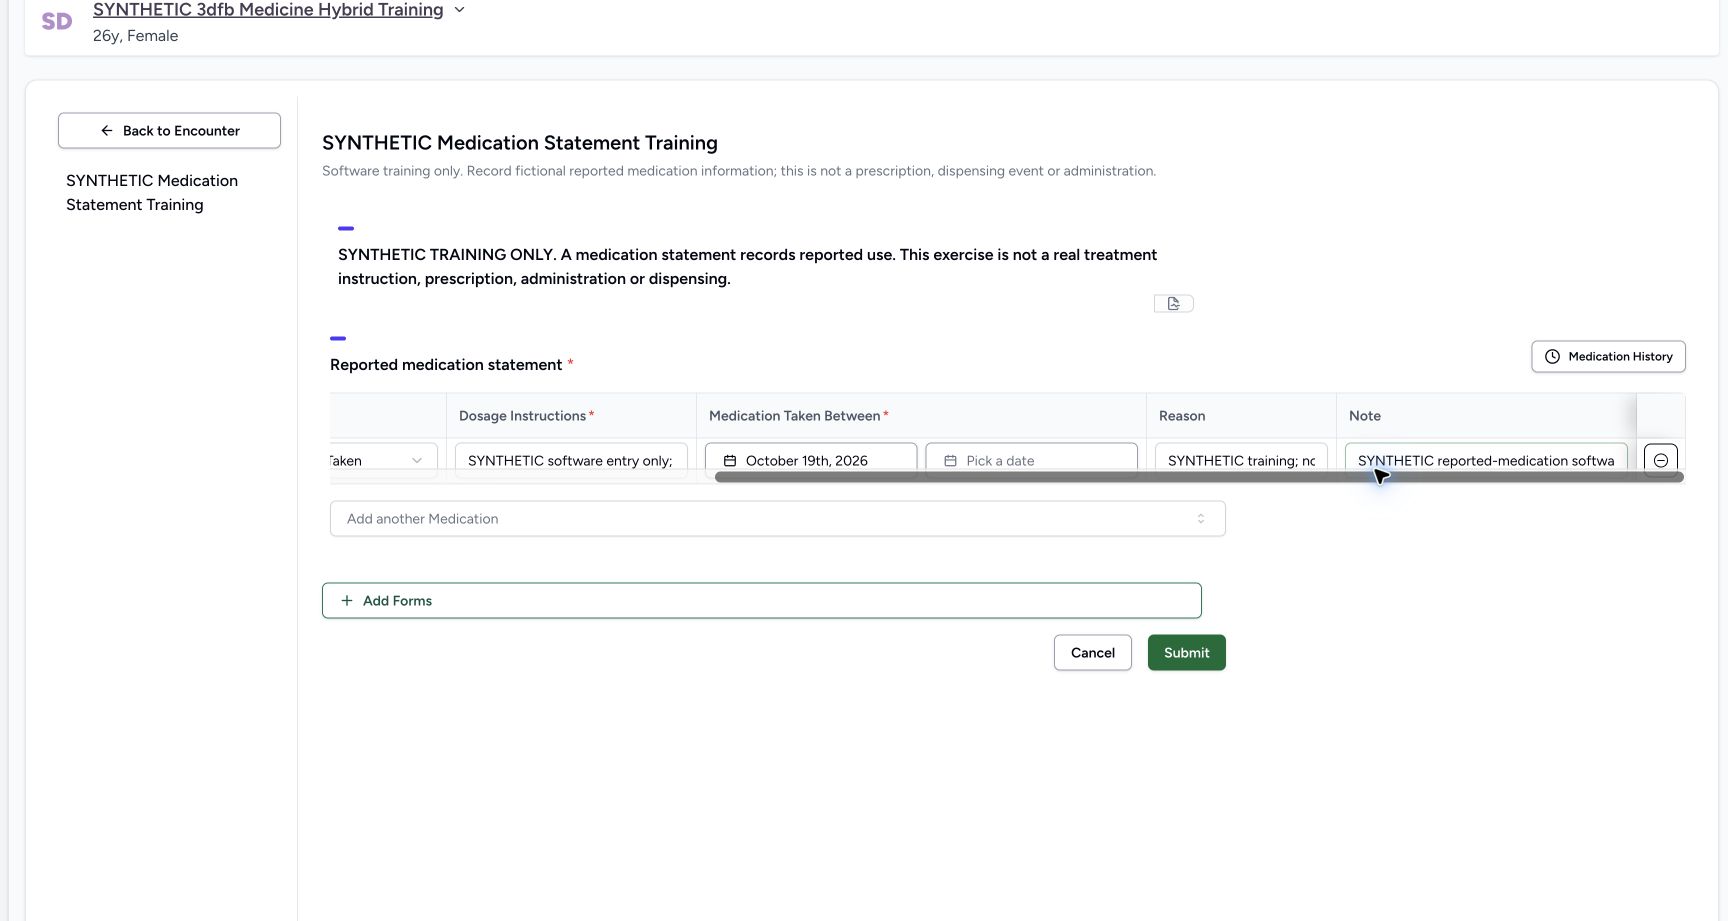Open the Taken status dropdown
The image size is (1728, 921).
(x=383, y=460)
